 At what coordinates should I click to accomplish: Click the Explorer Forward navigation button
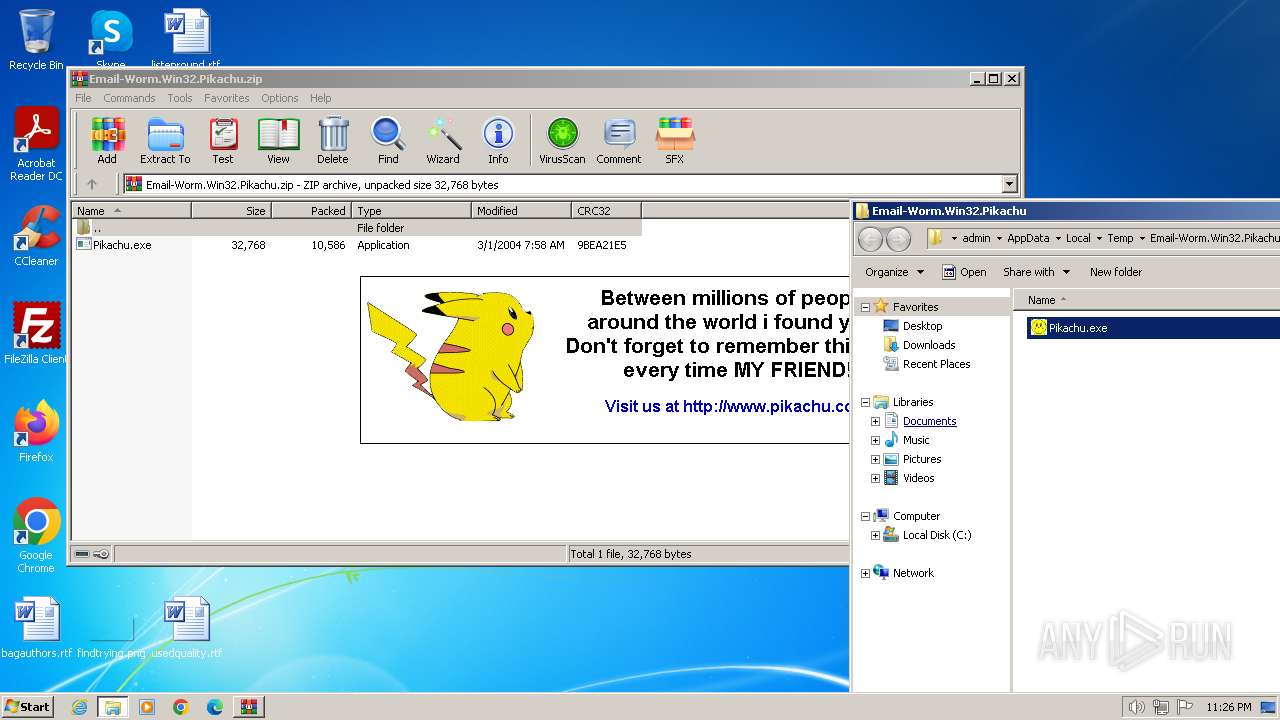click(899, 239)
